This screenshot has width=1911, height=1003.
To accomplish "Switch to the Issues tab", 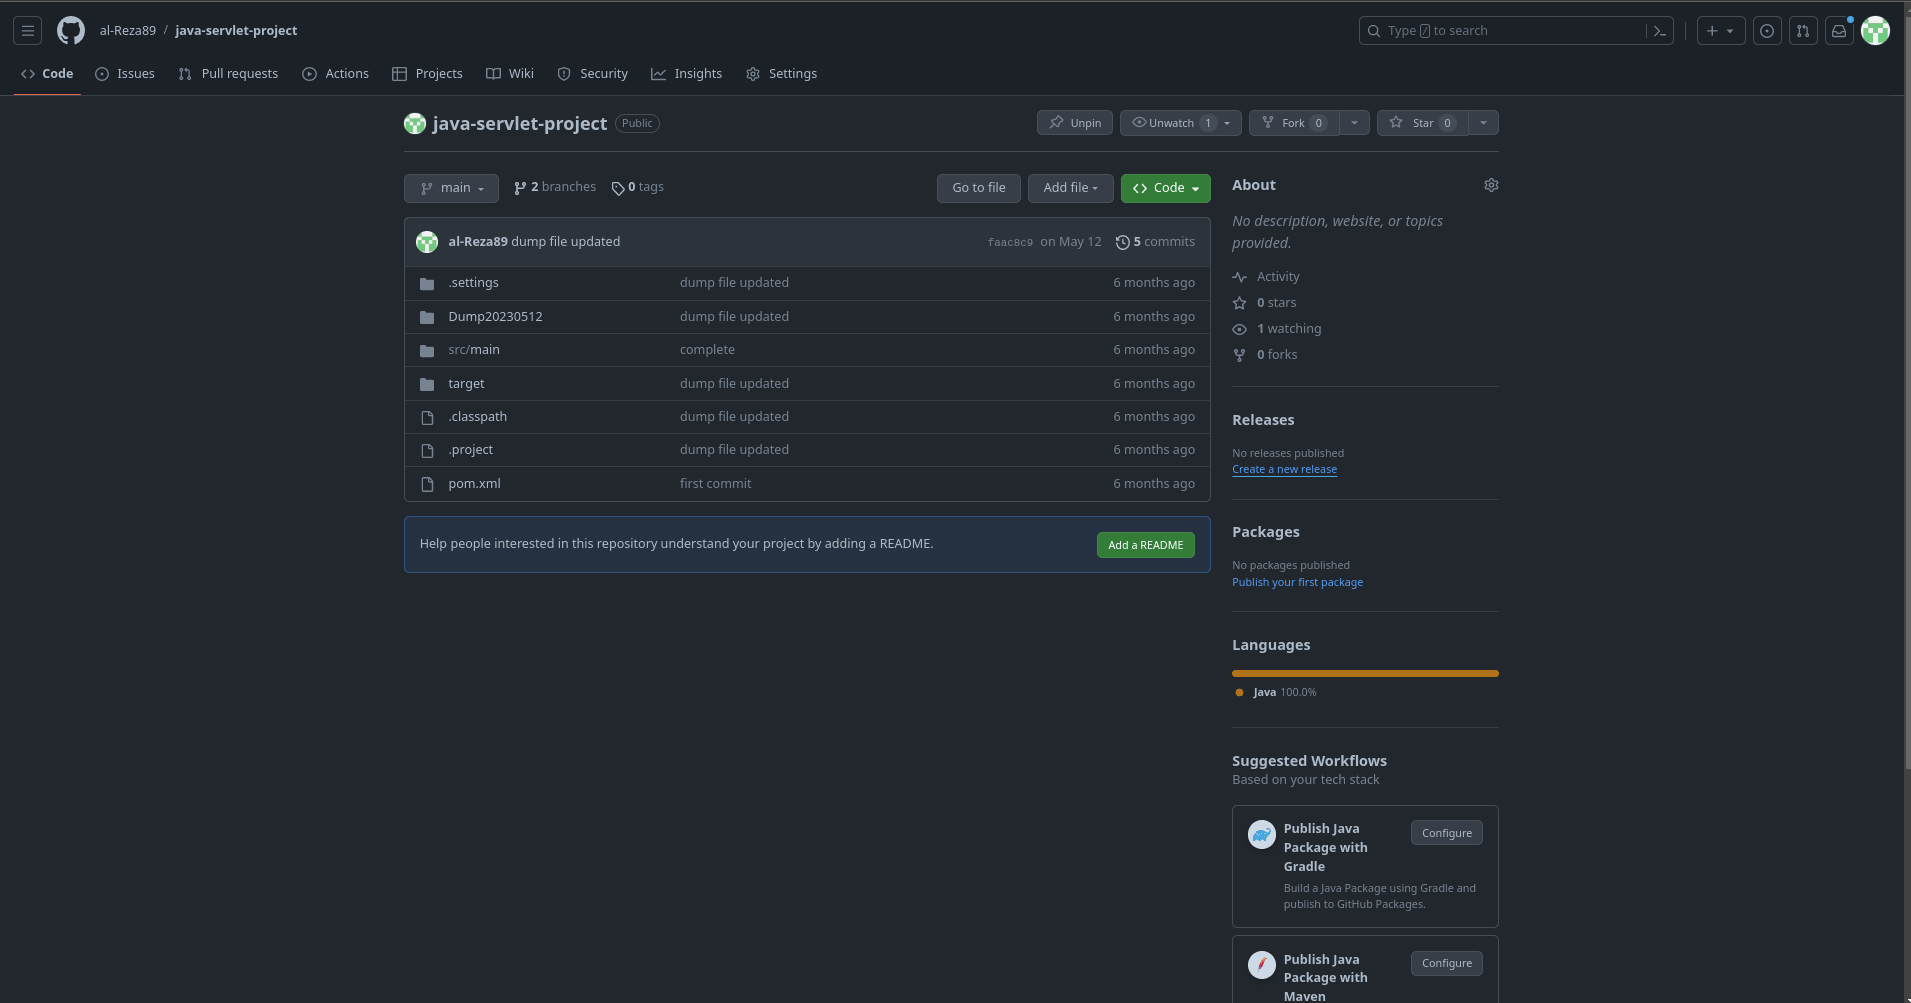I will (125, 74).
